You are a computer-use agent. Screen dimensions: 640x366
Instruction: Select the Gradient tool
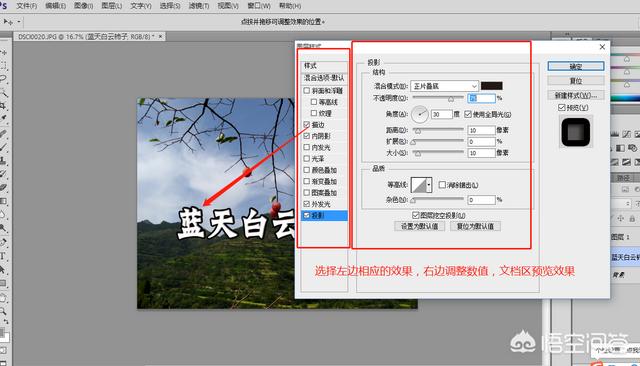[3, 201]
